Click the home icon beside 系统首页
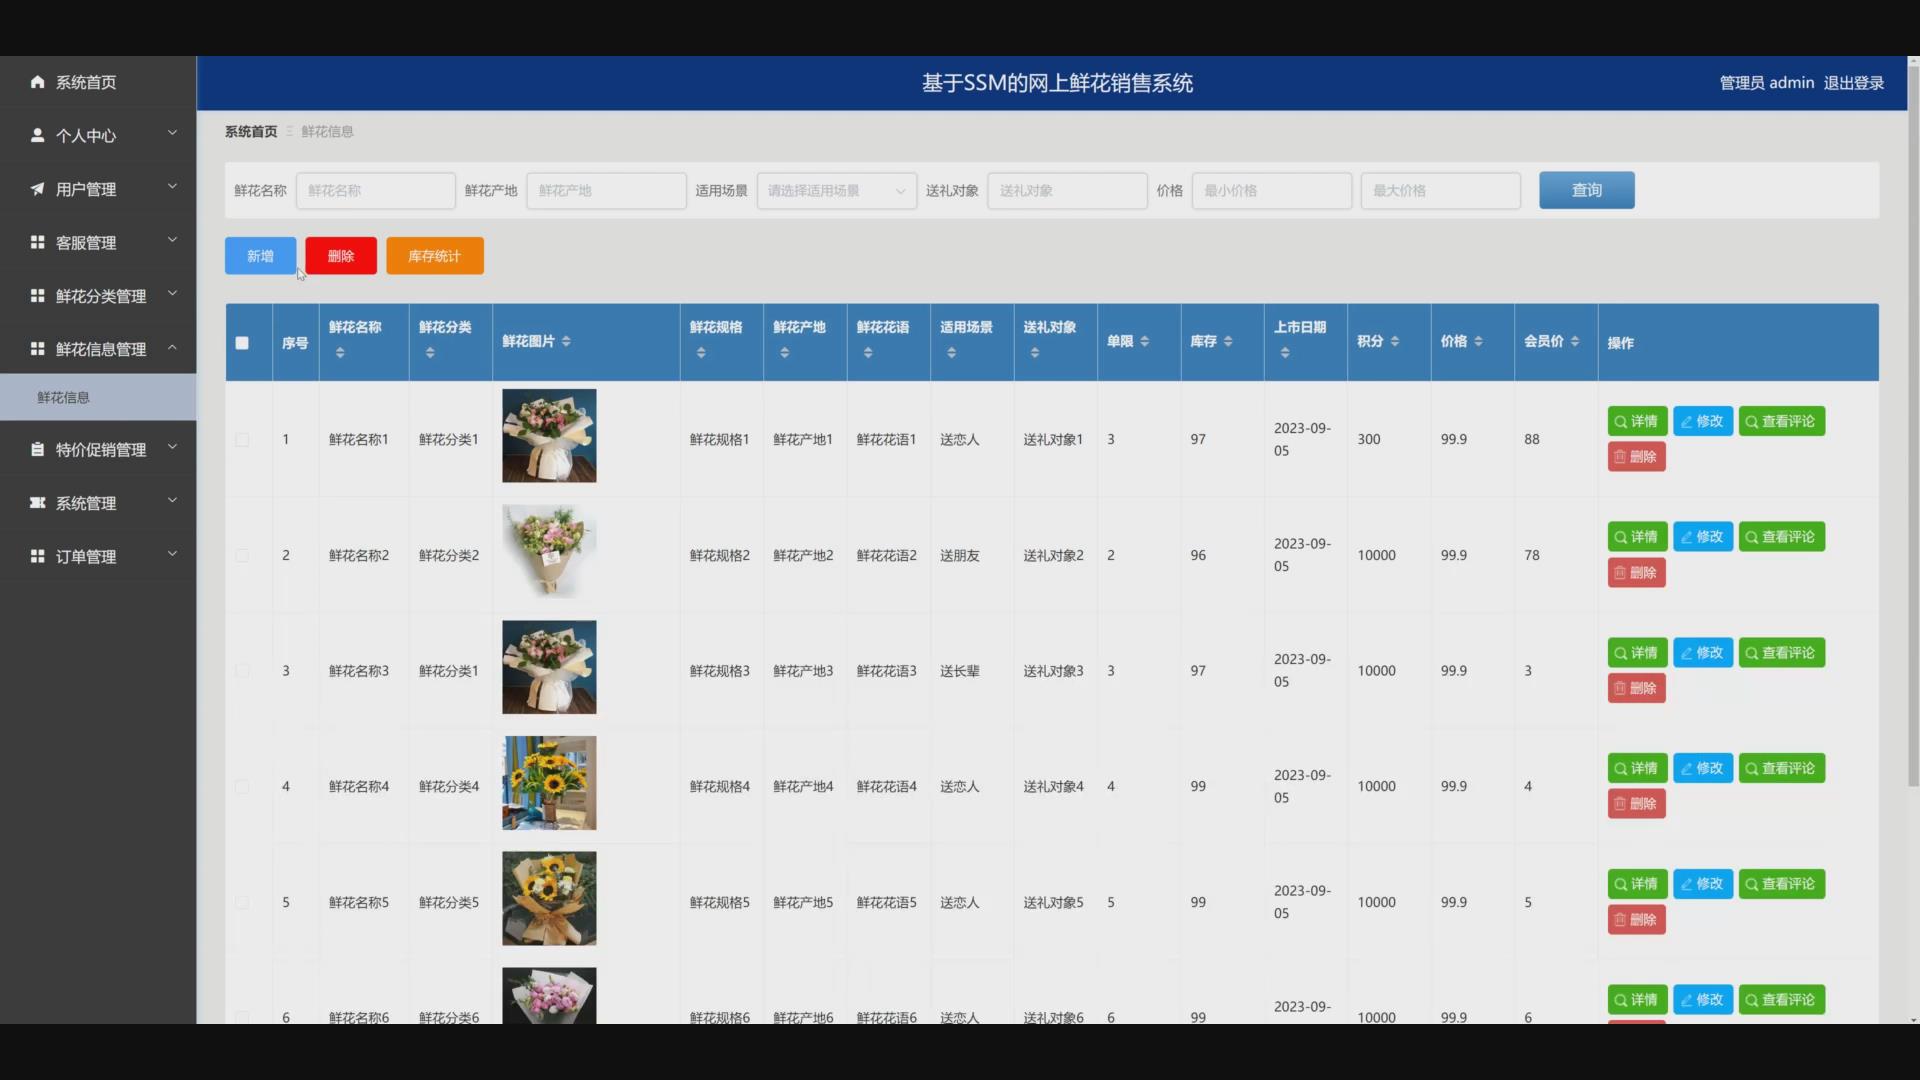Screen dimensions: 1920x1080 click(37, 82)
